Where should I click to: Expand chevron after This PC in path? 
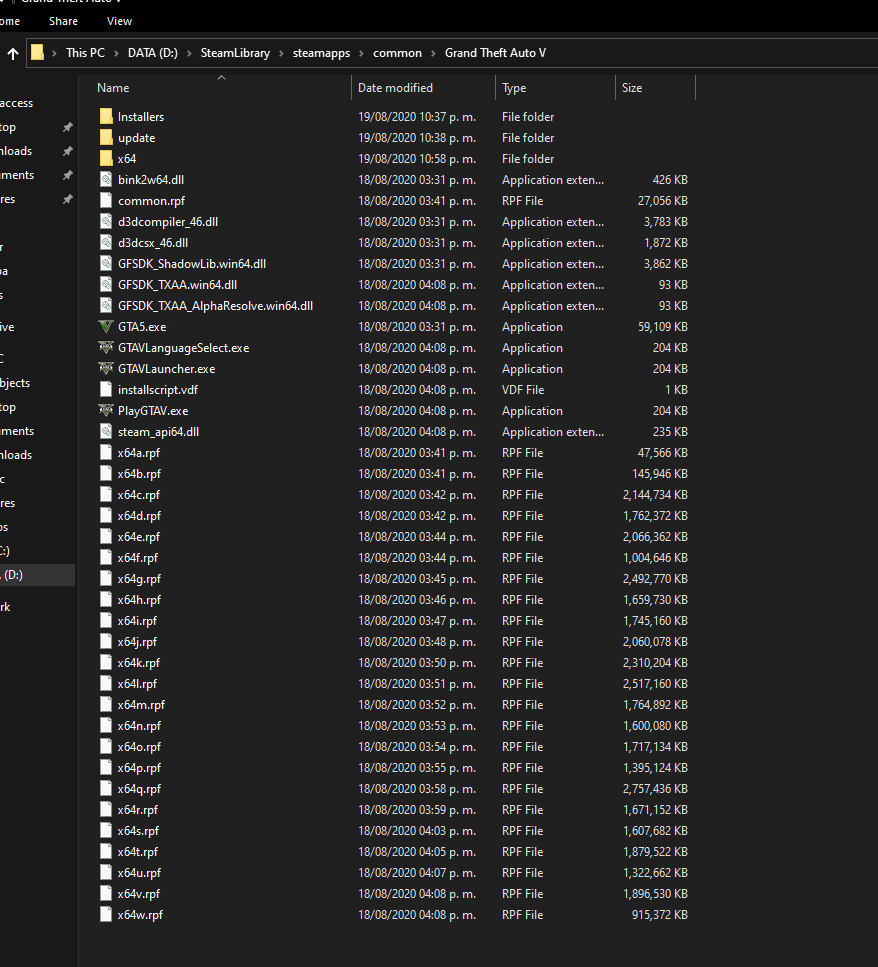point(117,53)
